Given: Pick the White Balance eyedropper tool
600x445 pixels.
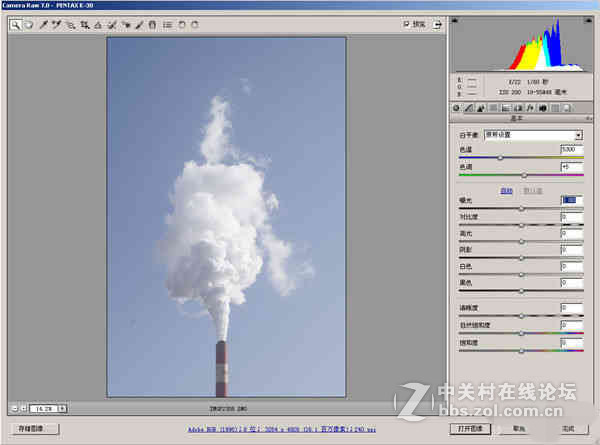Looking at the screenshot, I should coord(43,24).
